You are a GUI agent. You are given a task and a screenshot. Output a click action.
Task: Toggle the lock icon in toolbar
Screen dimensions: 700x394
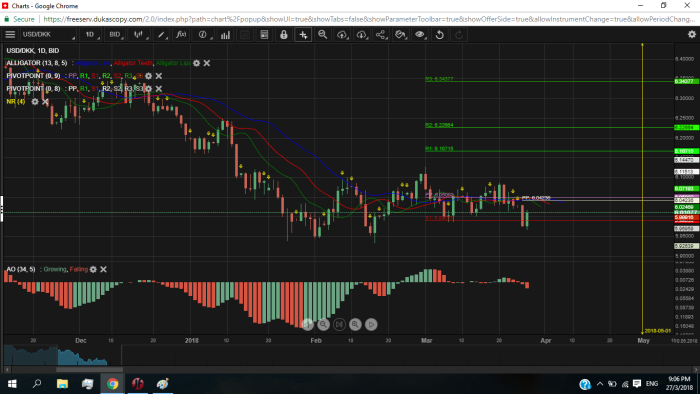(x=283, y=34)
